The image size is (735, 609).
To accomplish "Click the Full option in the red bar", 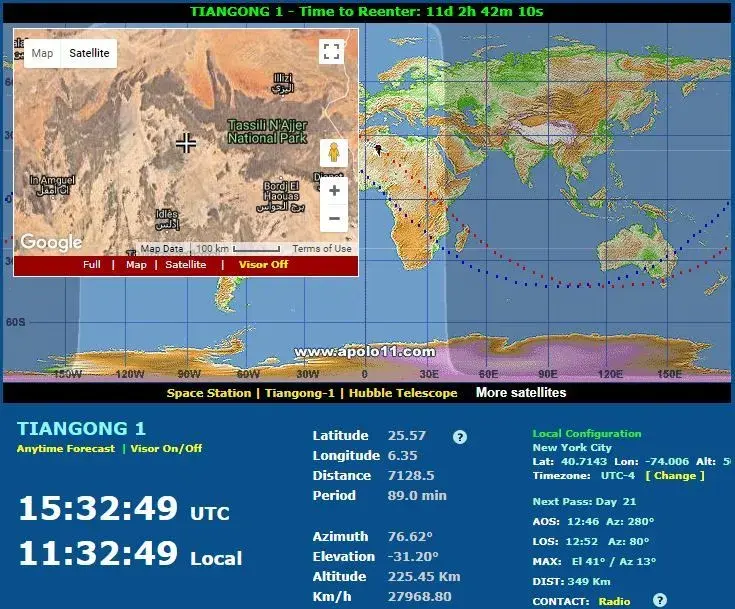I will click(92, 265).
